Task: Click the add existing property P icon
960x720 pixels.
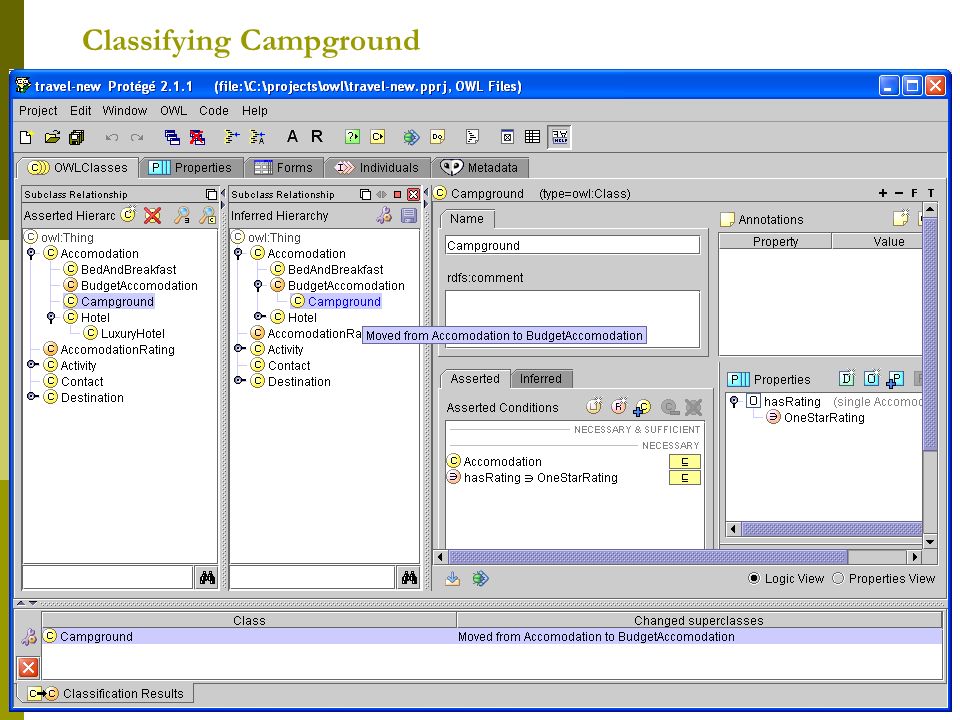Action: (x=895, y=380)
